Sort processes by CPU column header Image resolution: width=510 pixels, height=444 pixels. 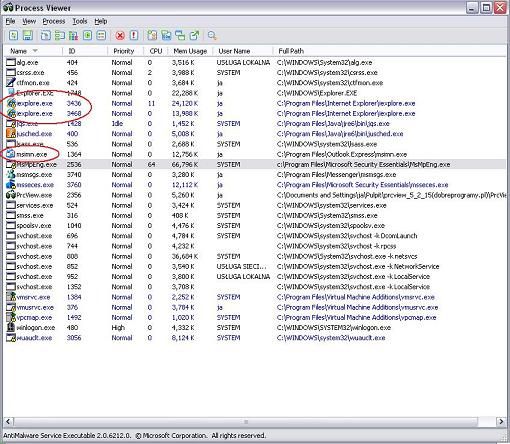click(156, 51)
